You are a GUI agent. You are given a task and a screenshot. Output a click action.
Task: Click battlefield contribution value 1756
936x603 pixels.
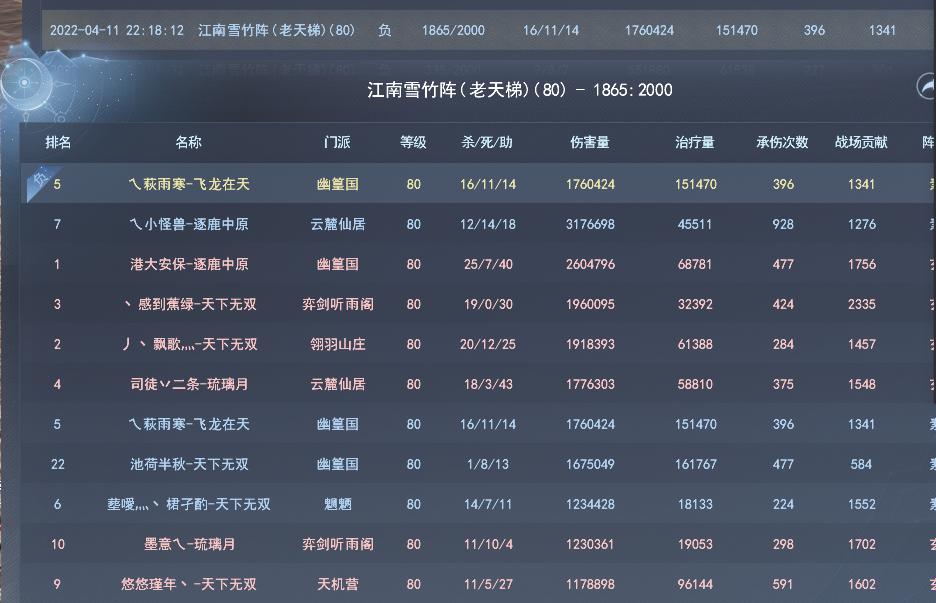(861, 264)
